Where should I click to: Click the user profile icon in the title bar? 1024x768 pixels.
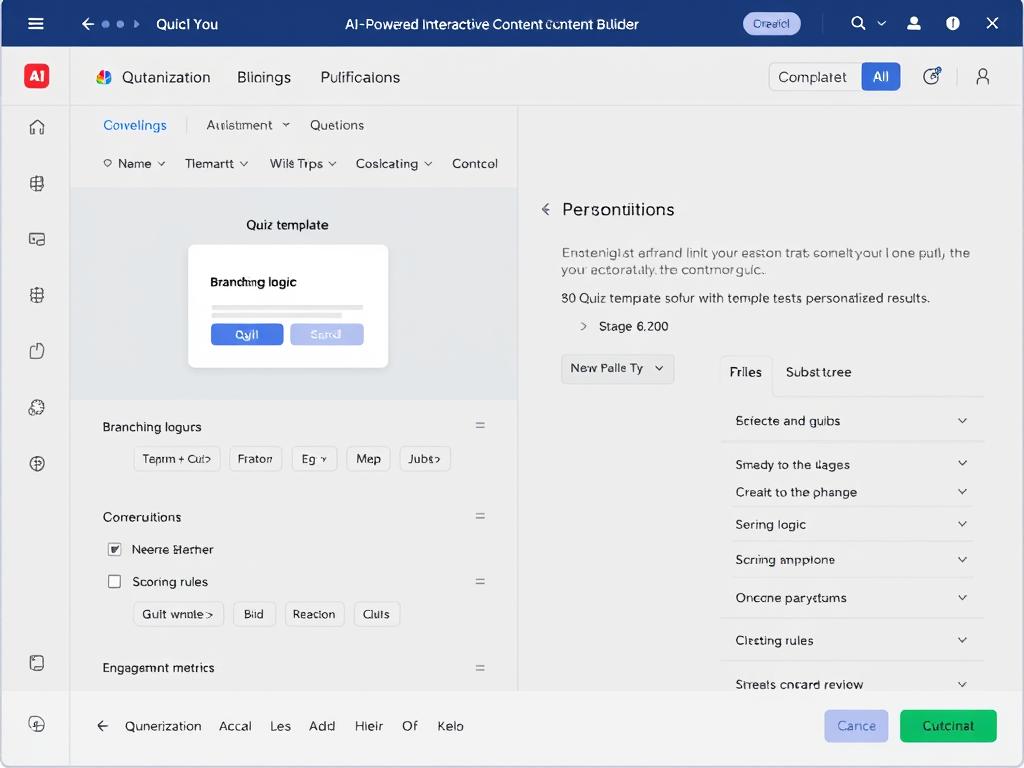[x=913, y=23]
